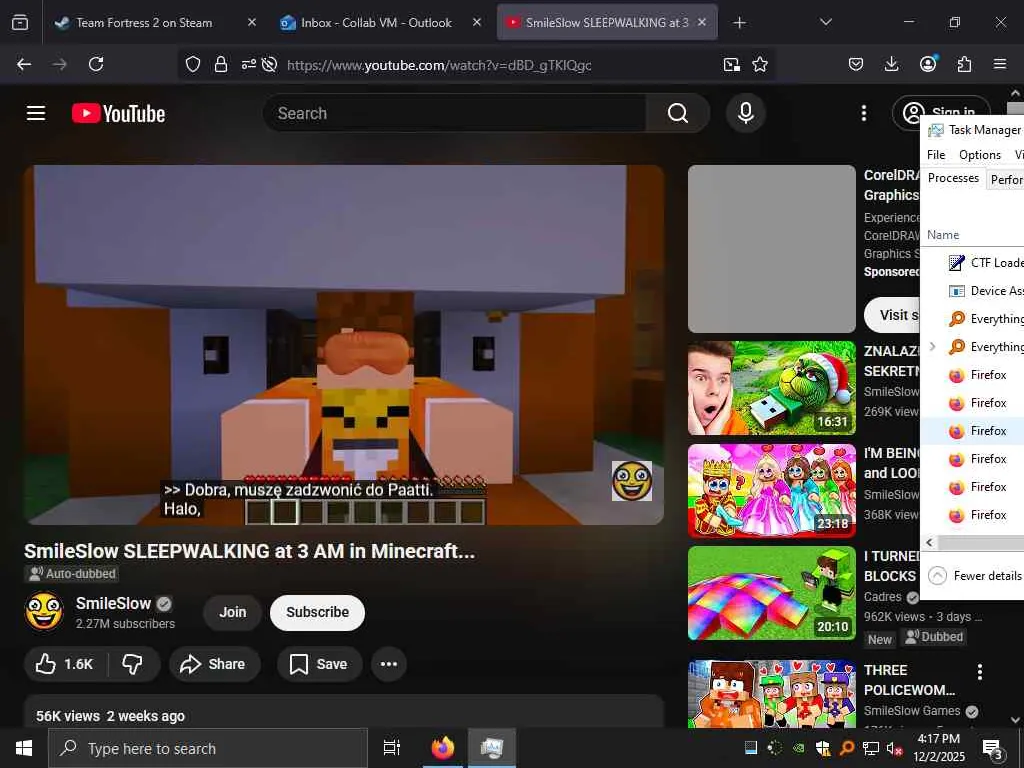Viewport: 1024px width, 768px height.
Task: Select the Device Association row in Task Manager
Action: 972,291
